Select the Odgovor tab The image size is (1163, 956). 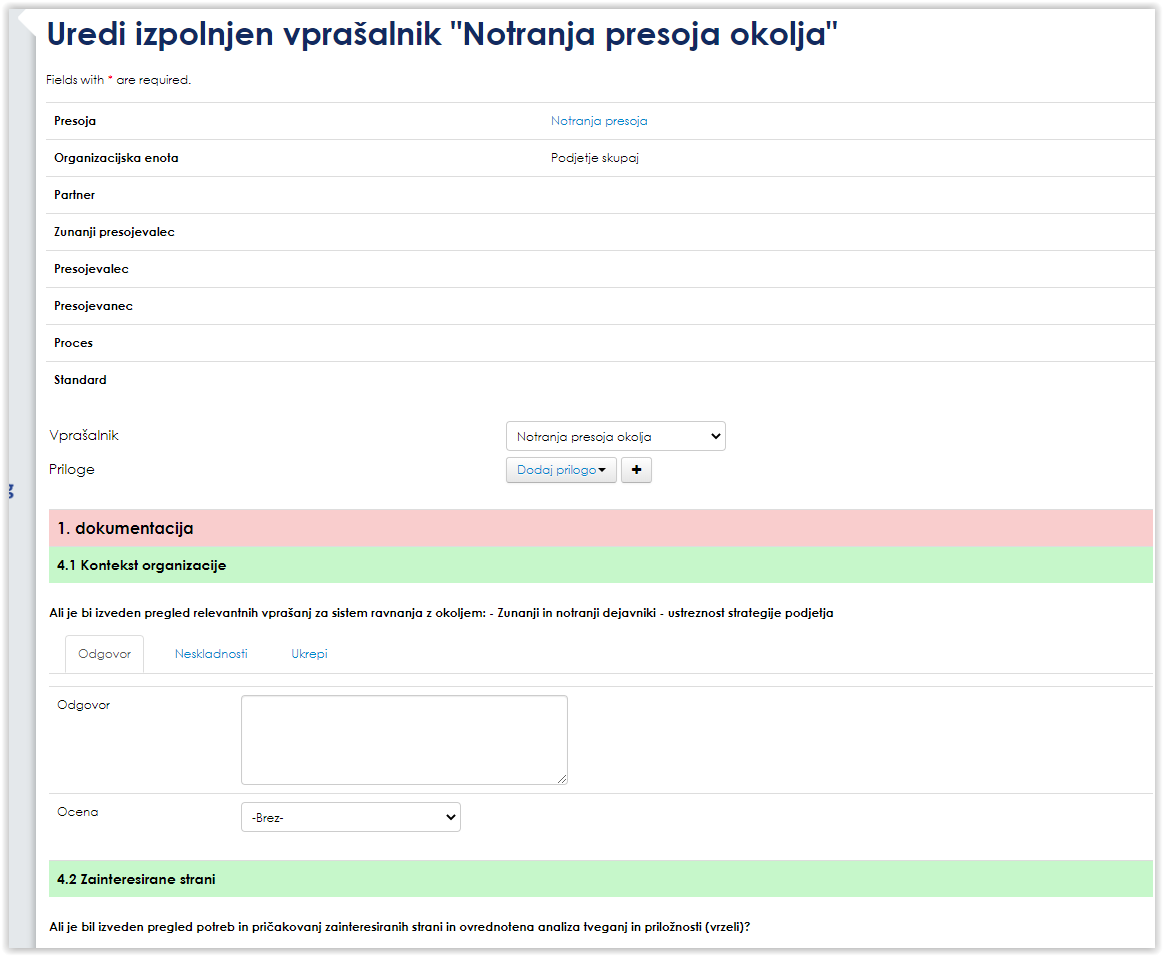(104, 654)
